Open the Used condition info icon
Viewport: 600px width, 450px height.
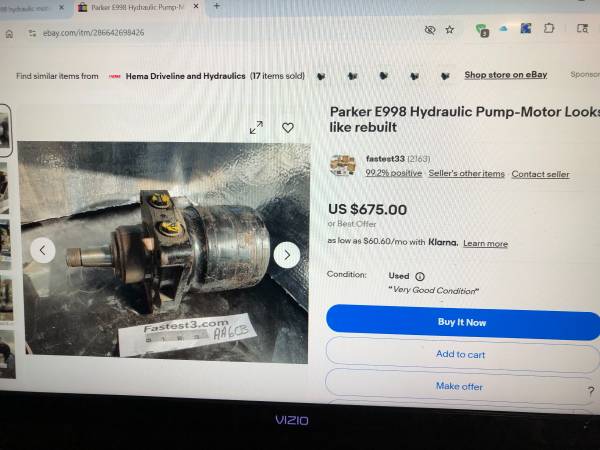(x=420, y=276)
